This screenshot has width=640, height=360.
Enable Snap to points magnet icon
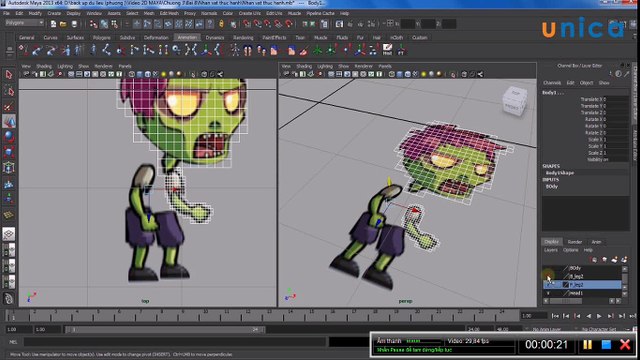tap(268, 24)
